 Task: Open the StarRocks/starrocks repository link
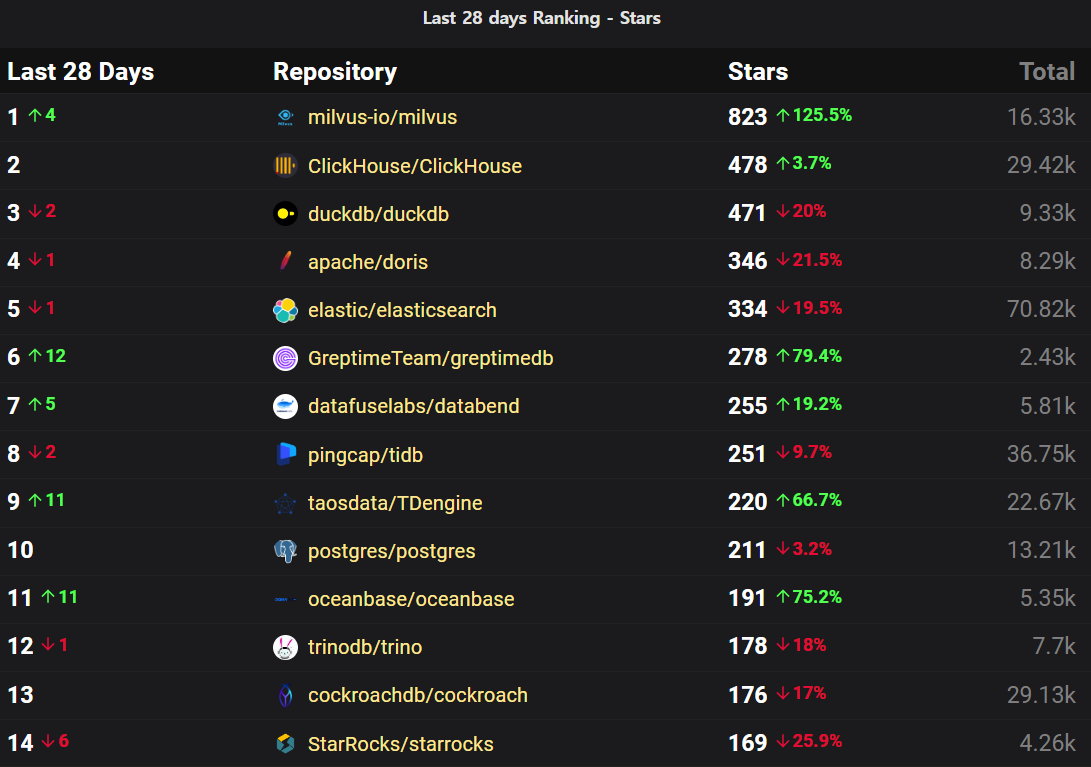(400, 743)
